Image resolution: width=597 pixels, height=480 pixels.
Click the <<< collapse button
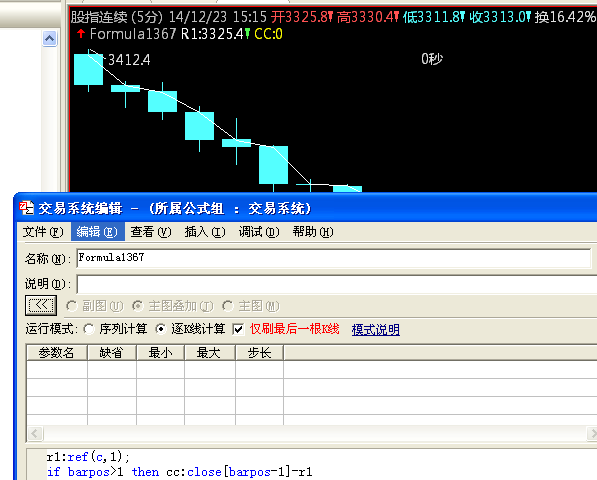click(41, 305)
